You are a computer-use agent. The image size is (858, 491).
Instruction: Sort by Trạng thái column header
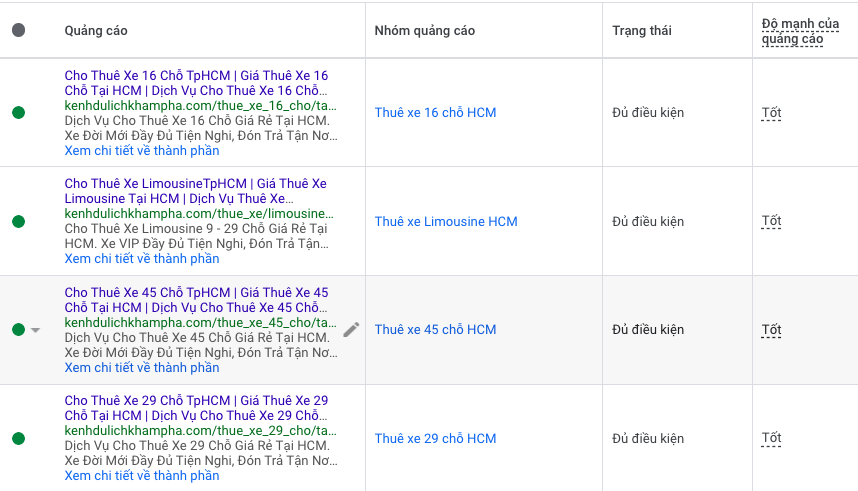click(x=642, y=31)
